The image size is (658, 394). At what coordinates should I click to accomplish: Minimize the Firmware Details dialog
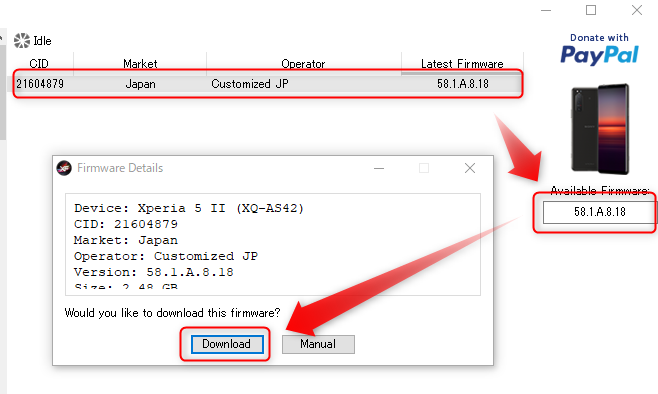click(379, 168)
